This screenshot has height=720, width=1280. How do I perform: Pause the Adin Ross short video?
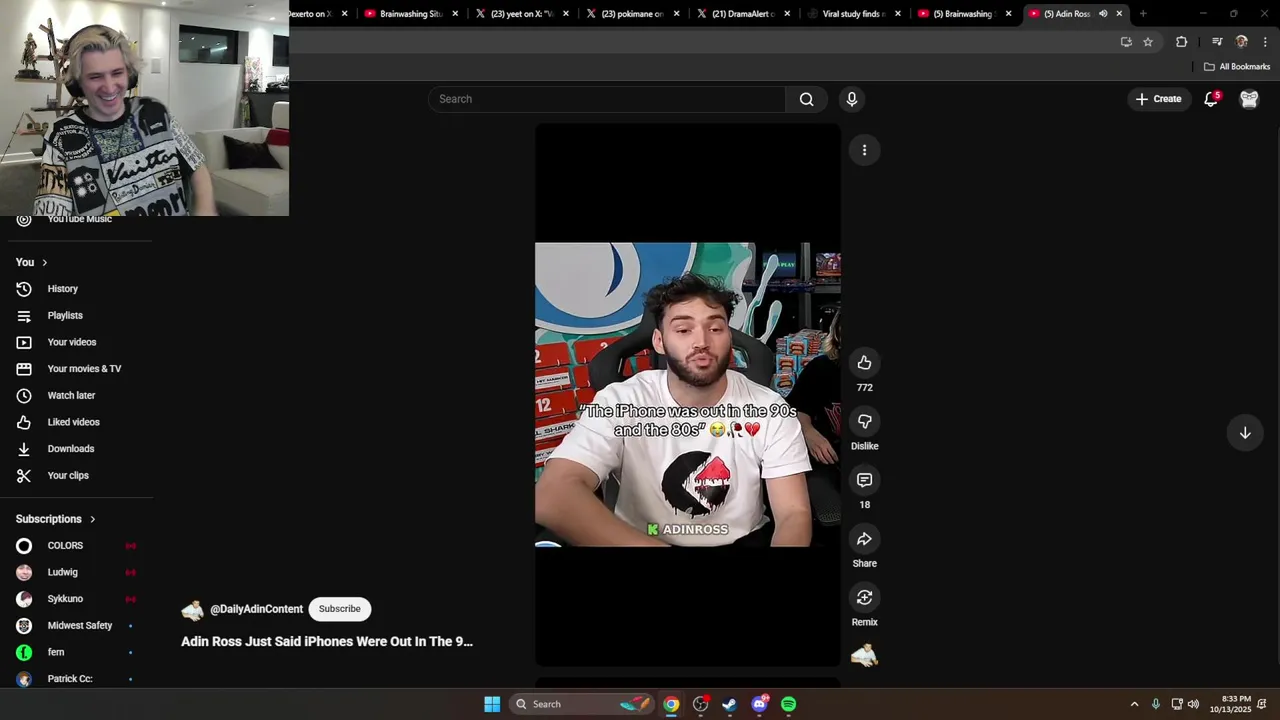[x=687, y=394]
